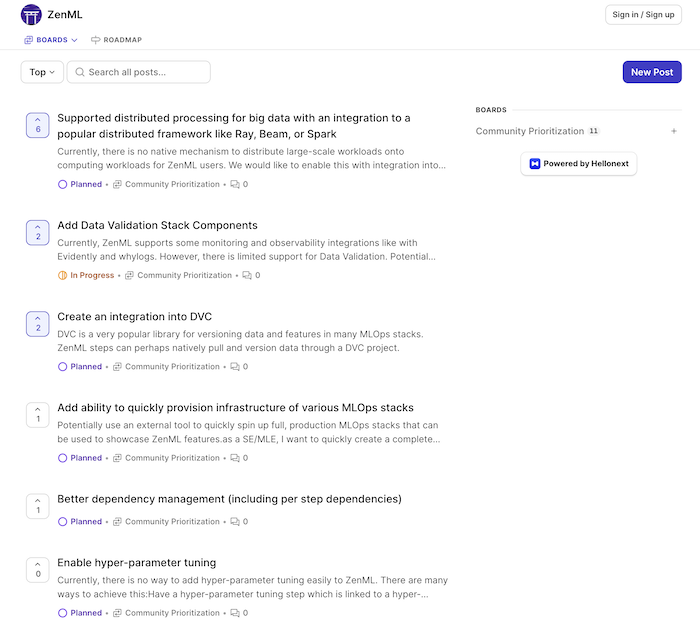Click Planned status on provision infrastructure post
The image size is (700, 626).
tap(80, 458)
